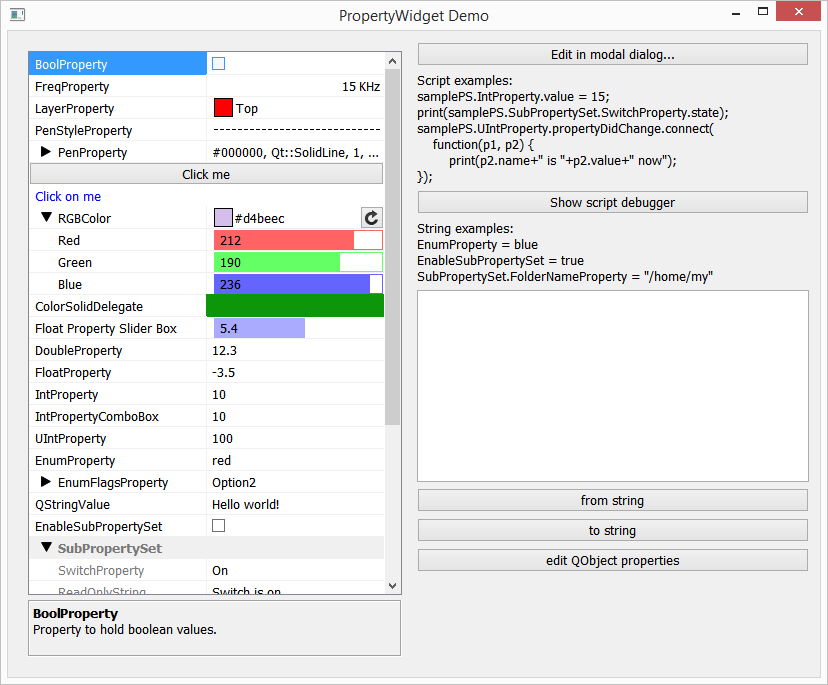Screen dimensions: 828x685
Task: Follow the "Click on me" link
Action: tap(67, 196)
